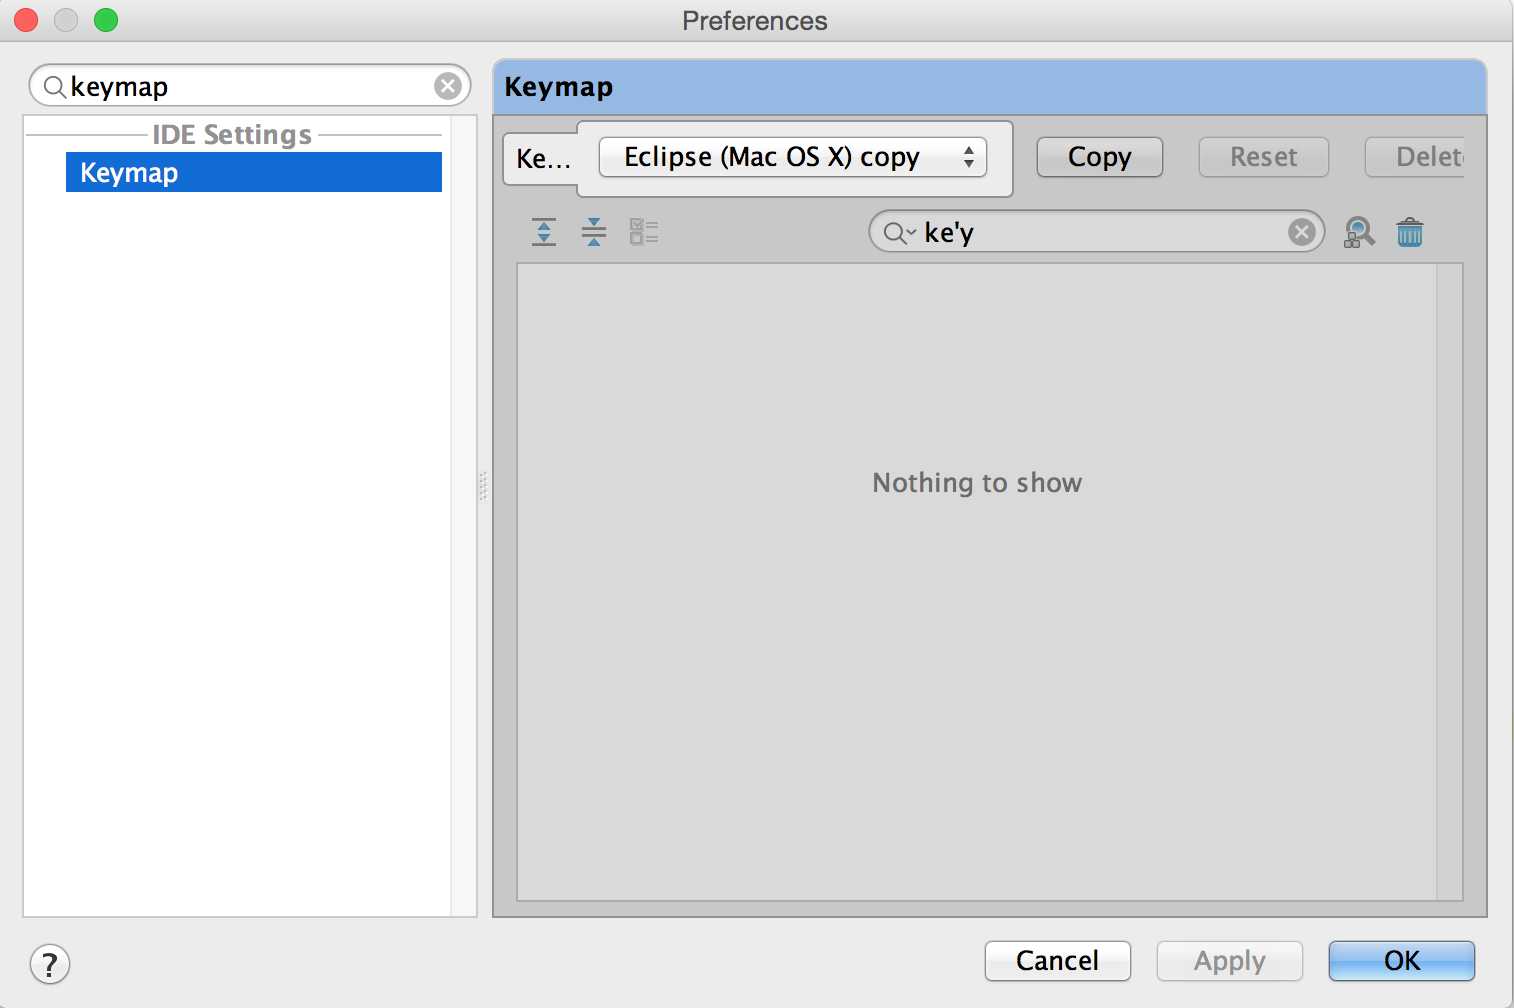Focus the 'keymap' preferences search field
The image size is (1514, 1008).
[250, 86]
